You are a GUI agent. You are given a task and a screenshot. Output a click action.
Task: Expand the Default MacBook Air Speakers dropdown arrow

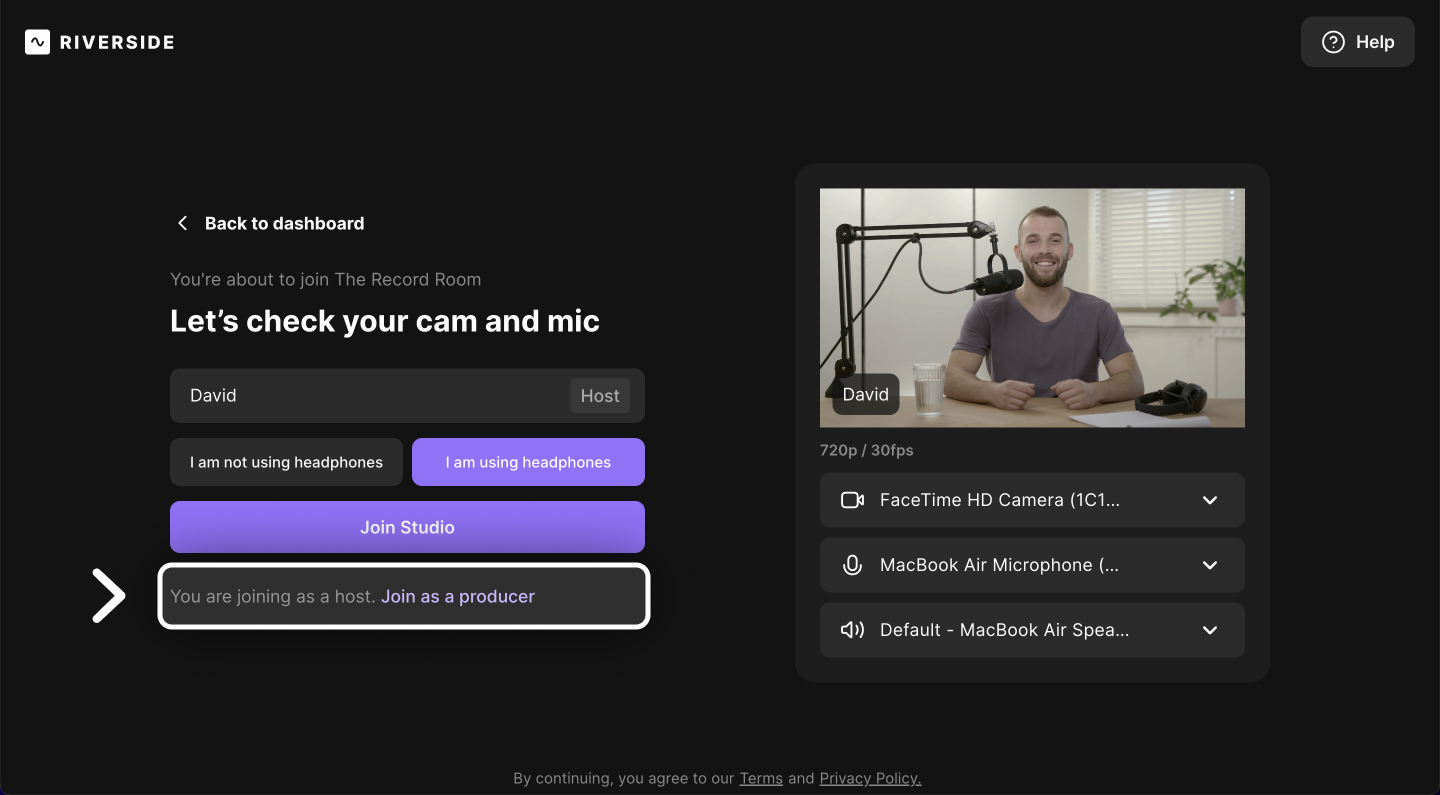[1209, 630]
